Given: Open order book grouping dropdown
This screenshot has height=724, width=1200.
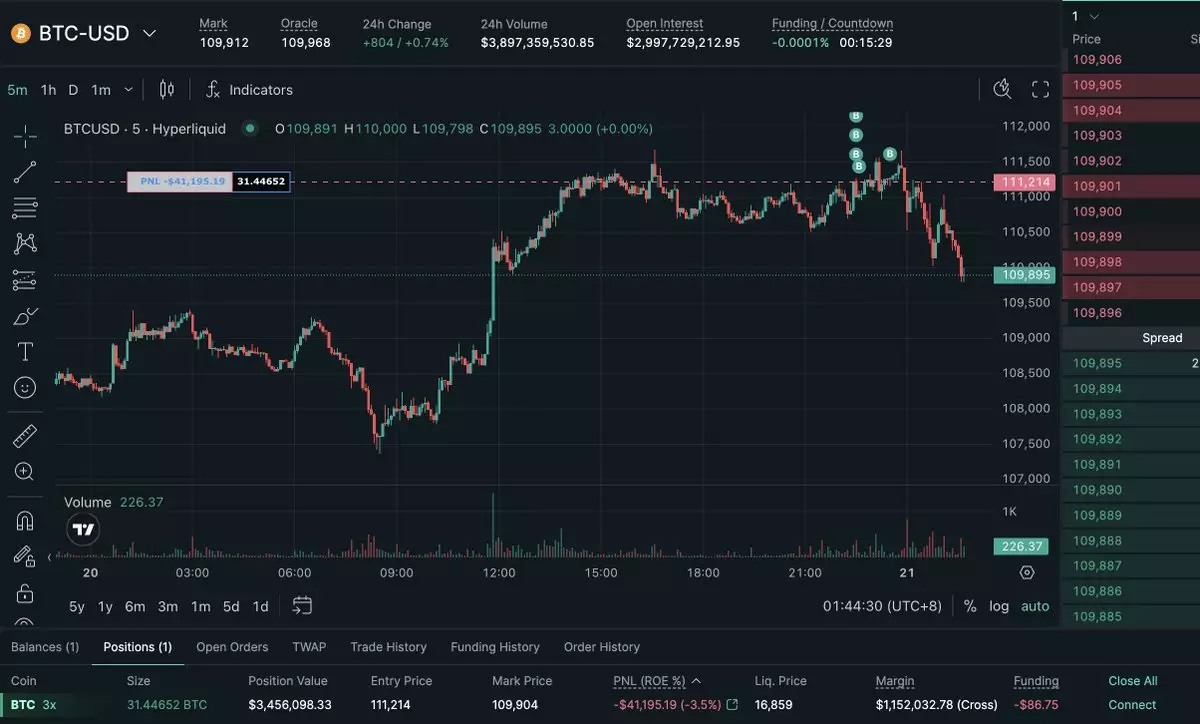Looking at the screenshot, I should point(1086,16).
